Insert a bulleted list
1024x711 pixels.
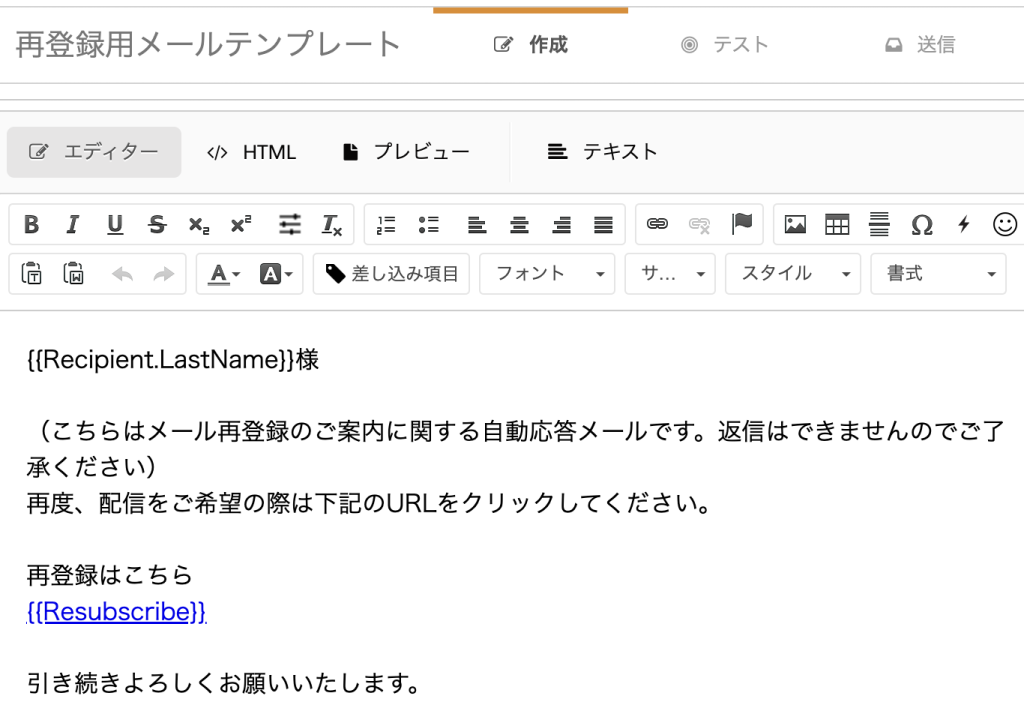tap(429, 225)
